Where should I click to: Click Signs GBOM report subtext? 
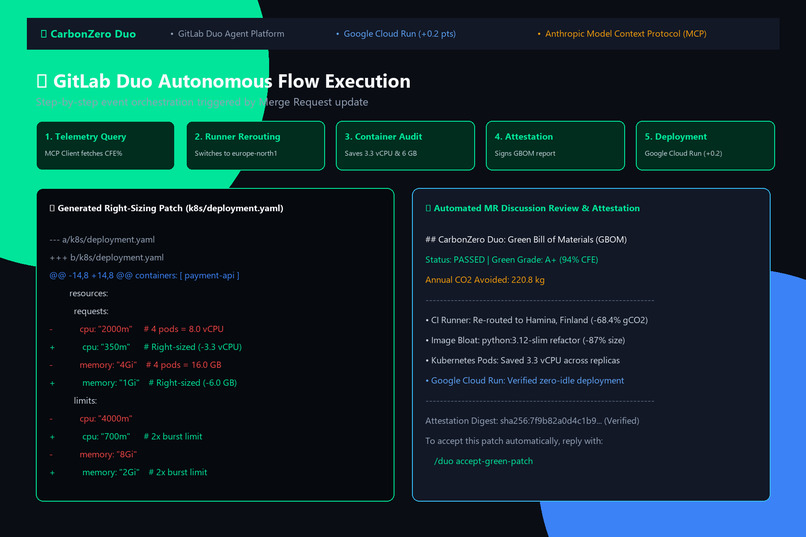click(525, 153)
